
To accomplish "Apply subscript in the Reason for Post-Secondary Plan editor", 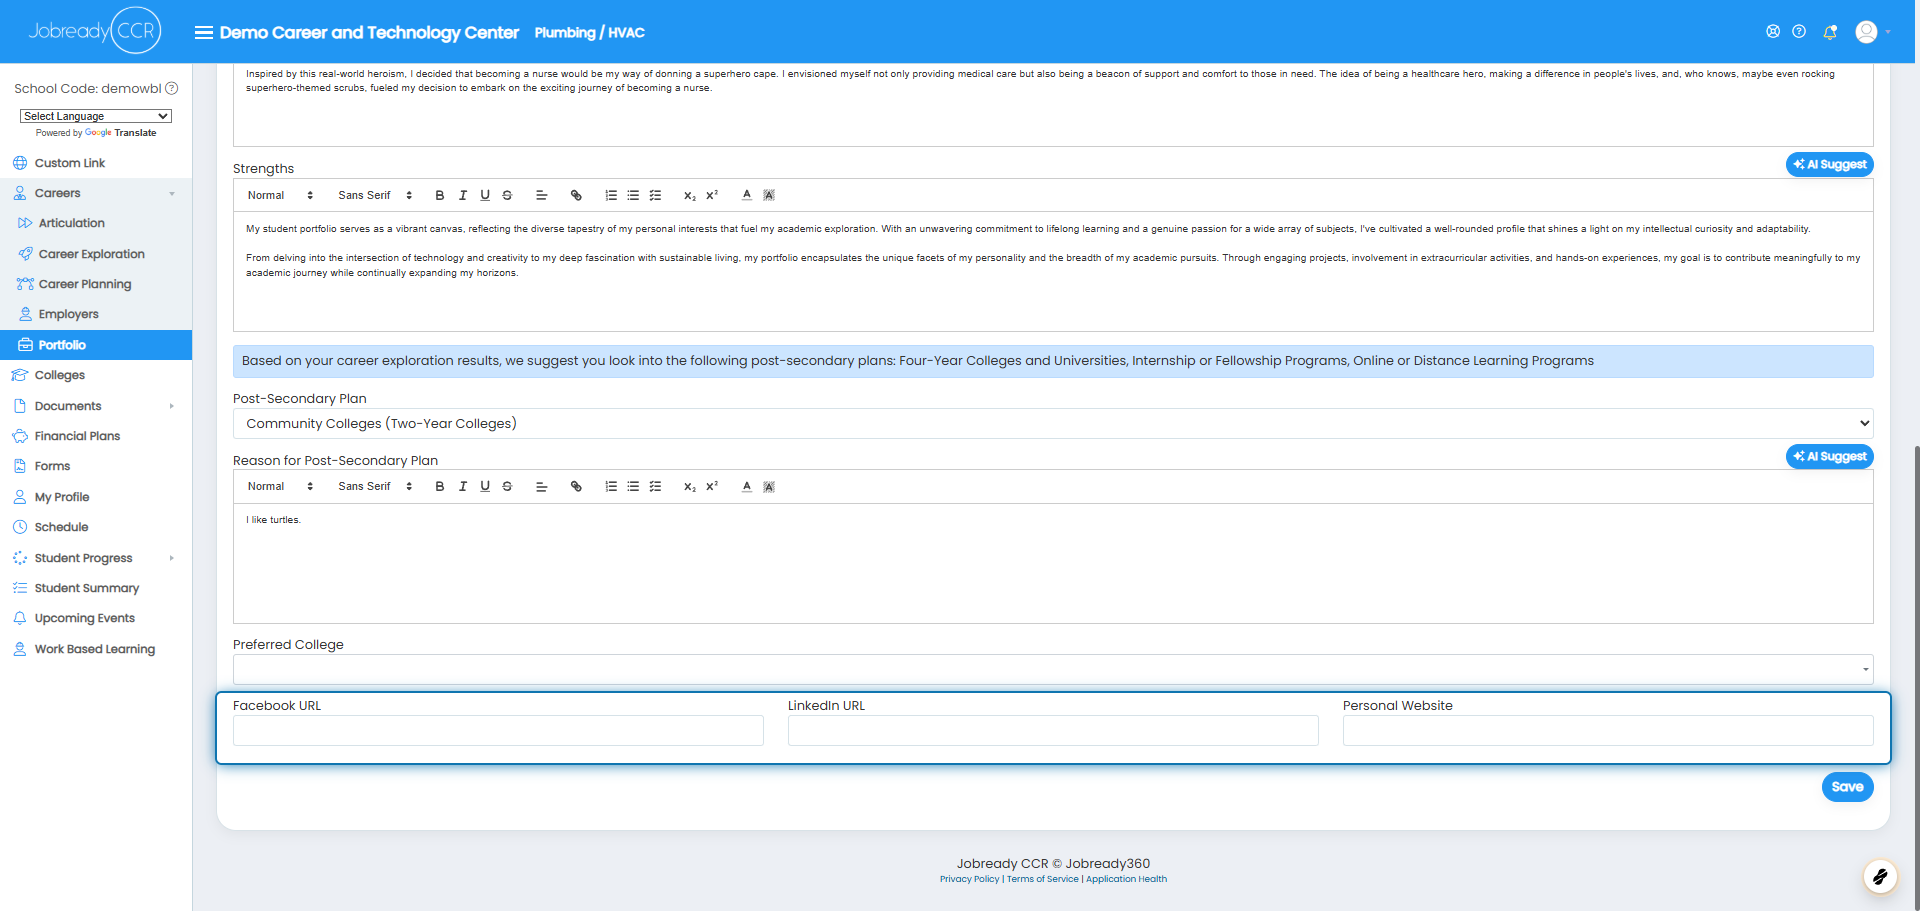I will pos(690,486).
